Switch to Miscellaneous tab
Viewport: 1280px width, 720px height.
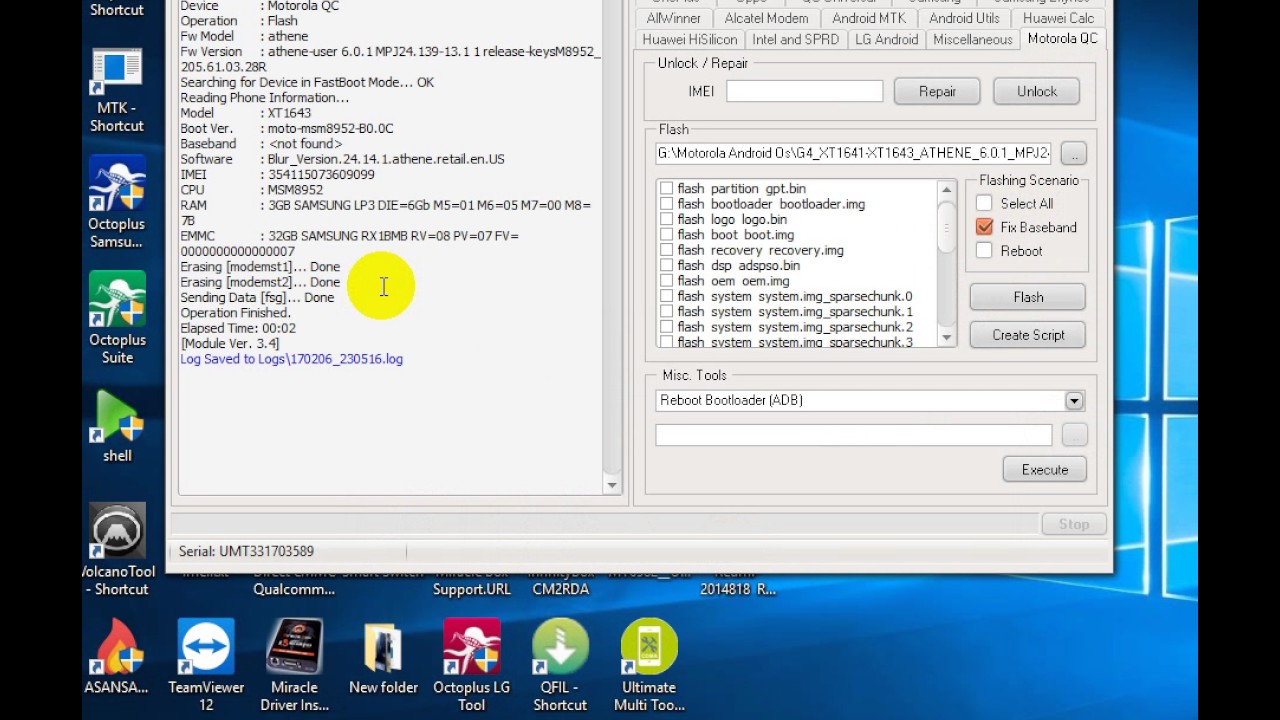point(973,40)
